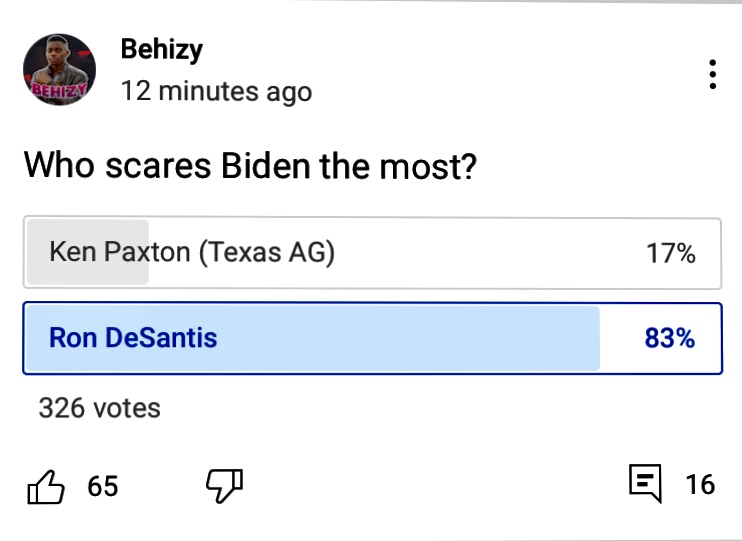Click the poll question 'Who scares Biden the most?'
The width and height of the screenshot is (742, 541).
point(249,165)
